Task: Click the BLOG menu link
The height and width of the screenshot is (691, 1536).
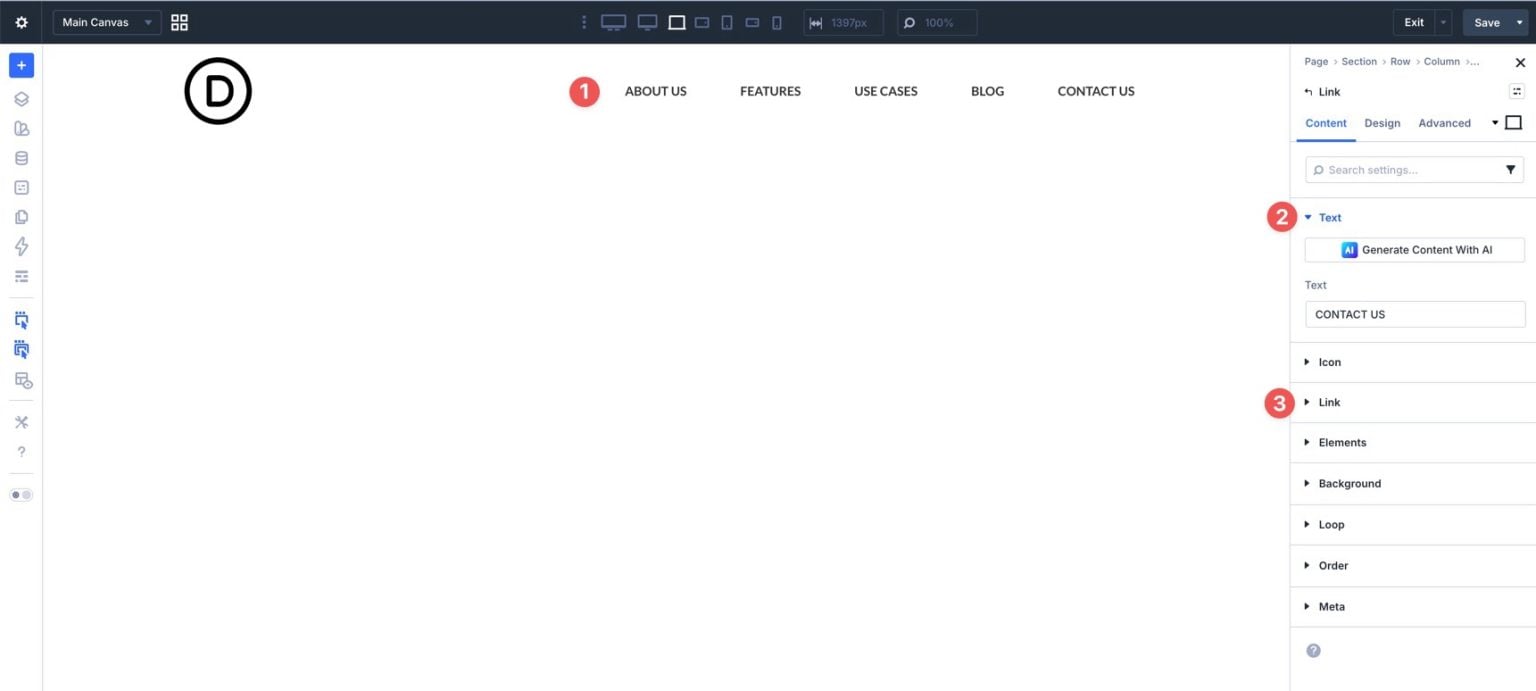Action: tap(987, 91)
